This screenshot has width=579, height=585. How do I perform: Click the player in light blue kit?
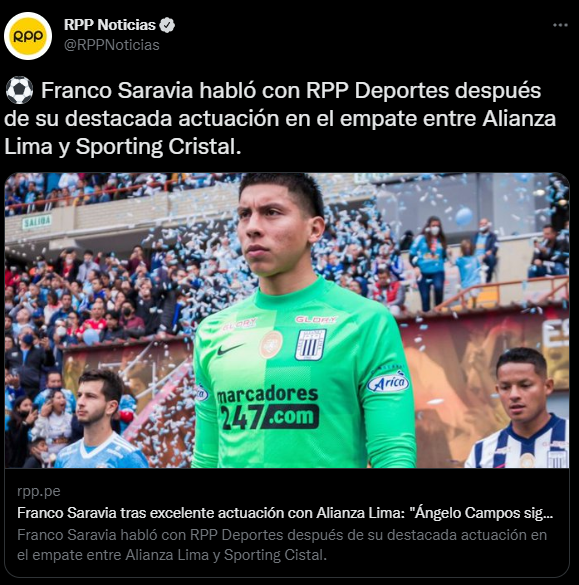pyautogui.click(x=100, y=419)
